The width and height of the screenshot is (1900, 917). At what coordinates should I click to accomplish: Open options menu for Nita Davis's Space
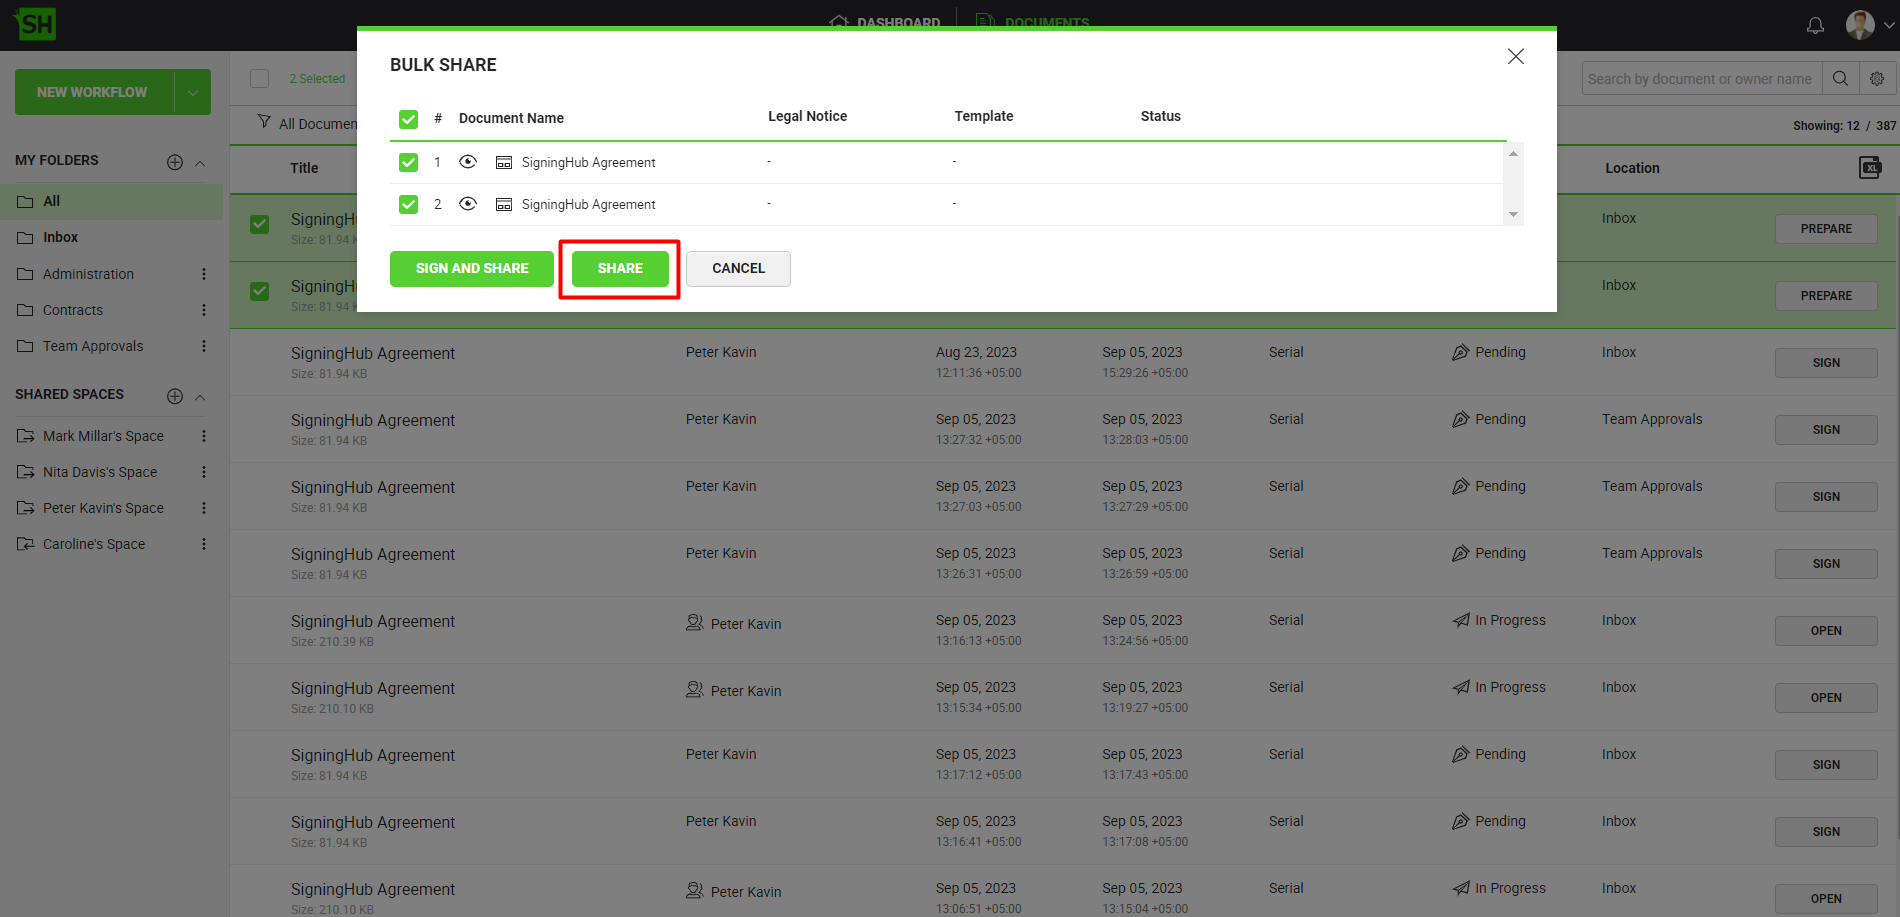tap(204, 472)
